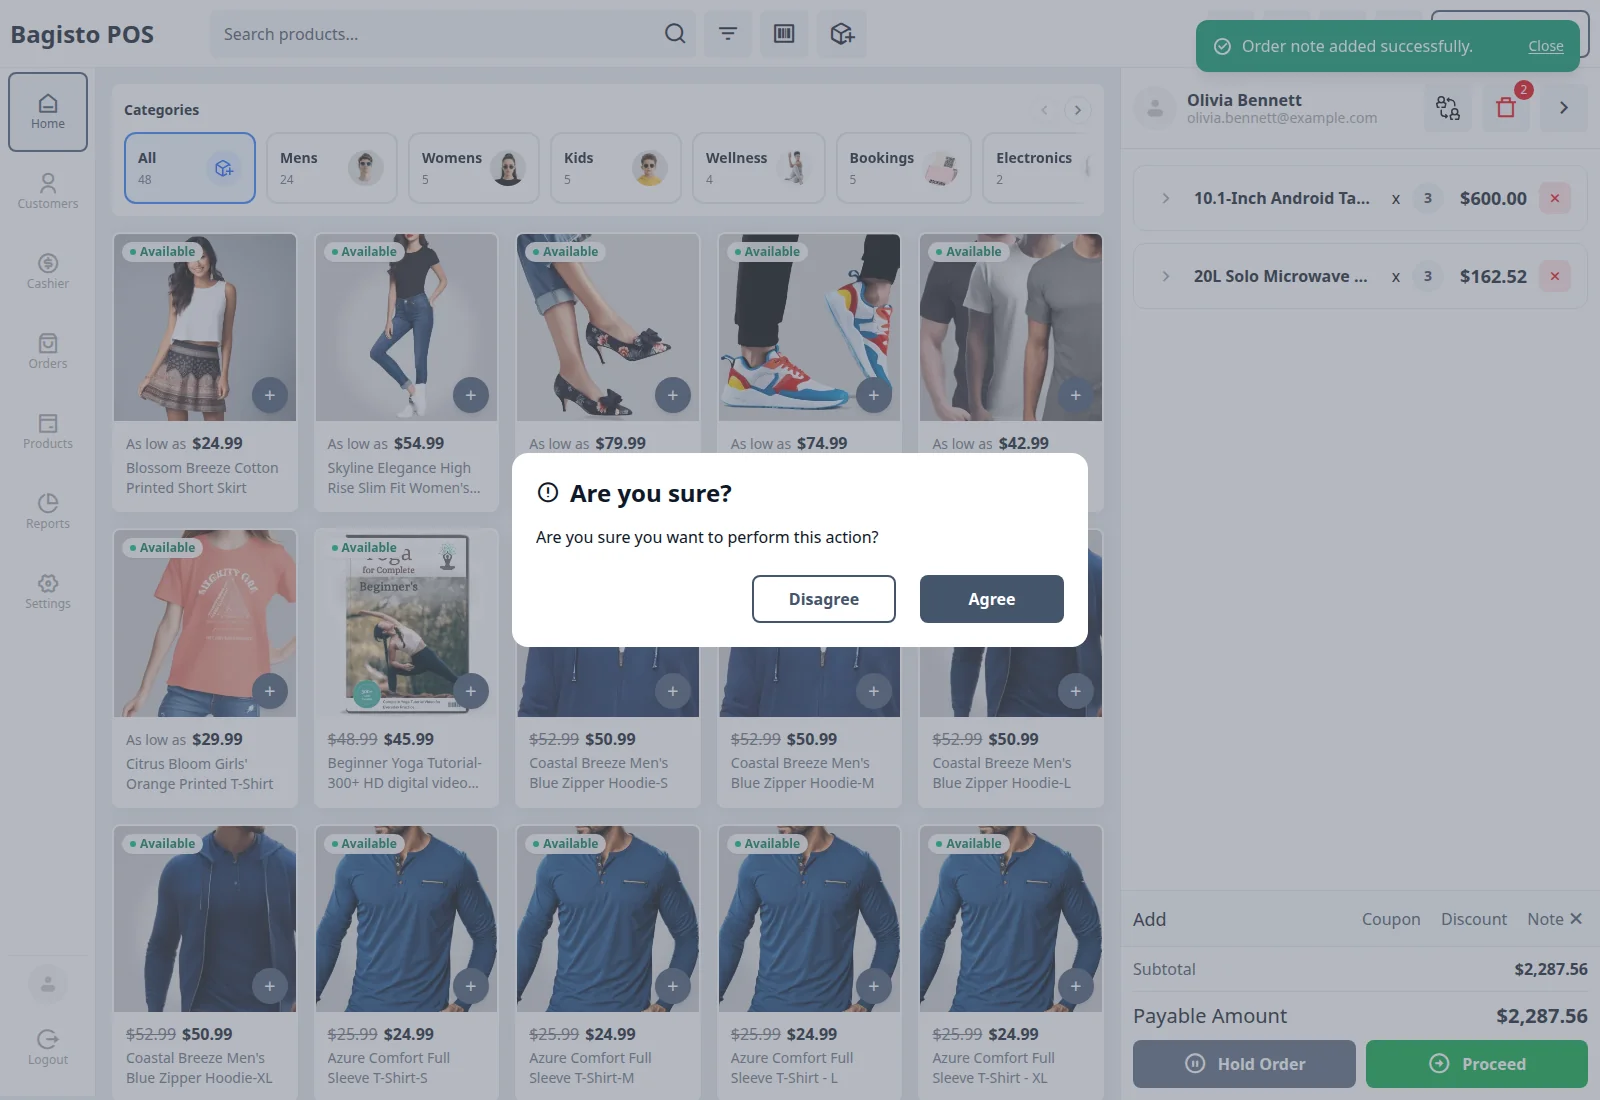
Task: Select the Wellness category tab
Action: pos(758,168)
